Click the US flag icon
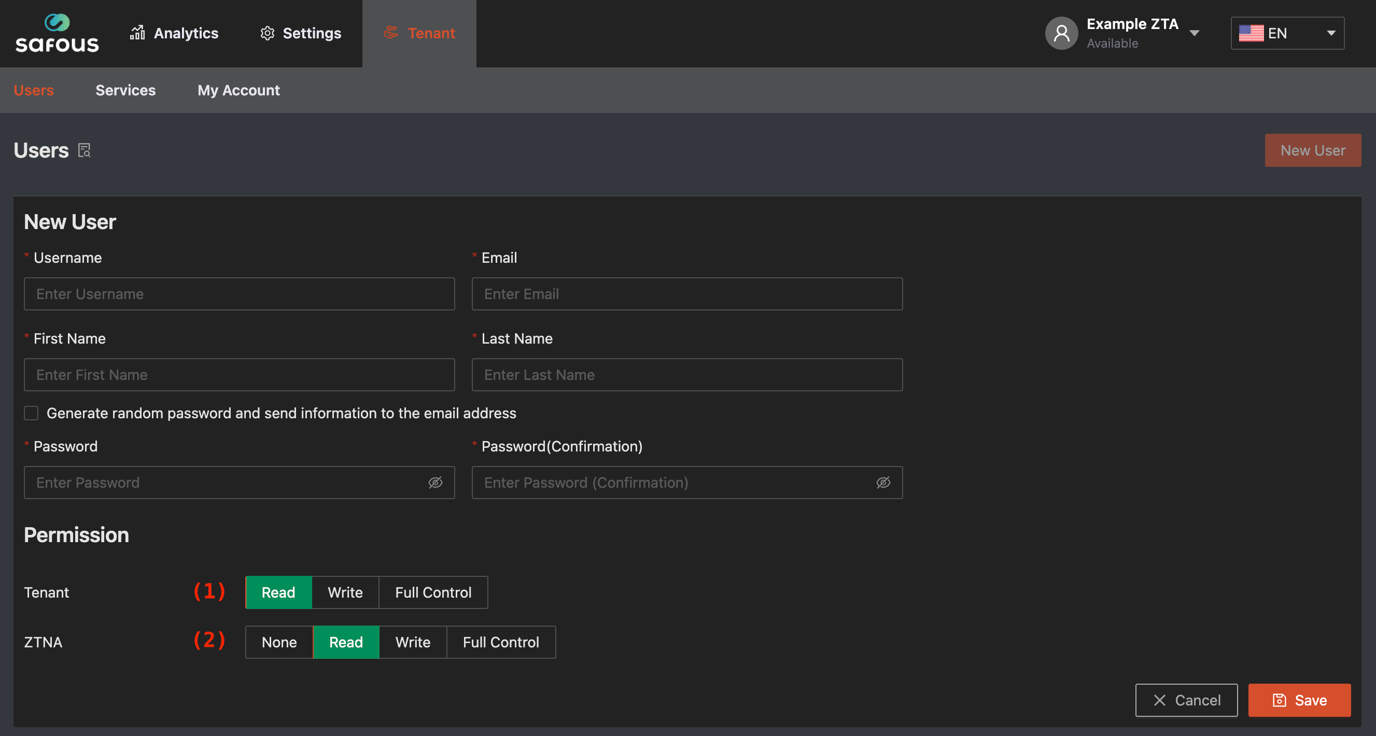This screenshot has height=736, width=1376. pos(1251,33)
